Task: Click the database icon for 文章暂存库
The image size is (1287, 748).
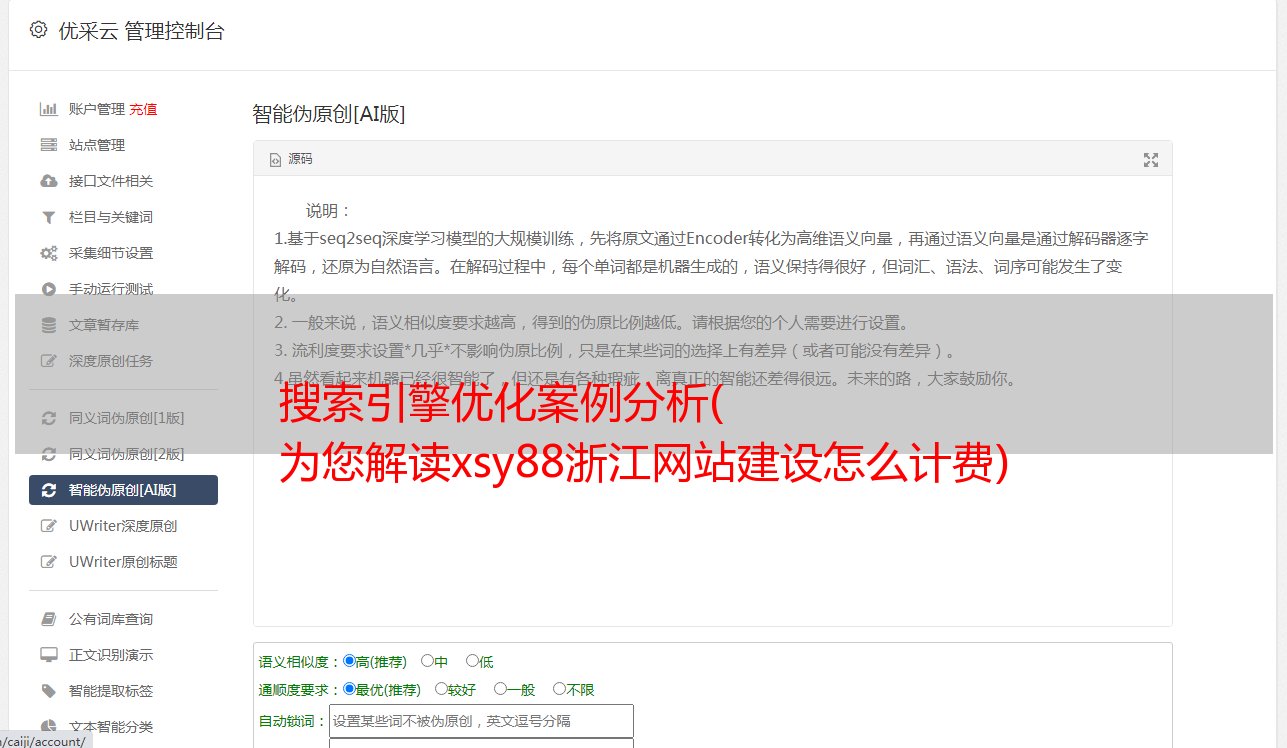Action: pyautogui.click(x=48, y=325)
